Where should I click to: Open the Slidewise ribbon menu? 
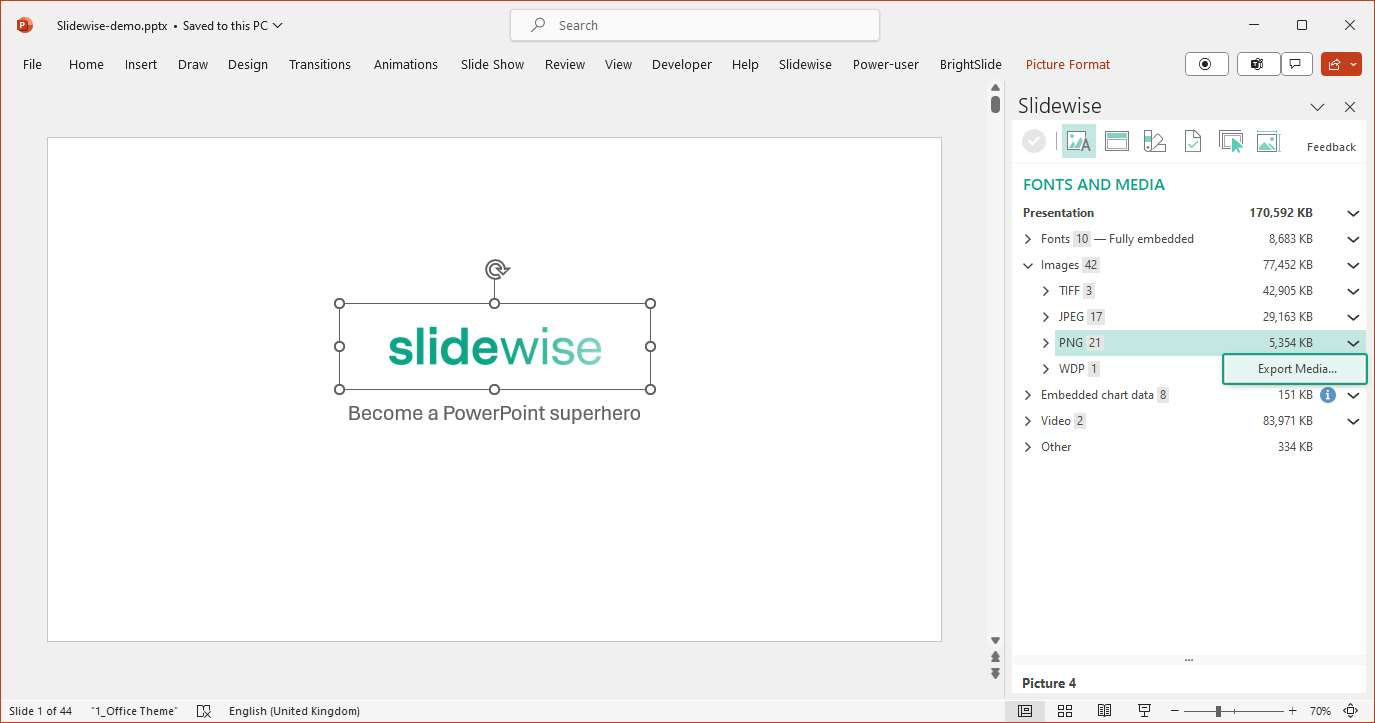coord(805,64)
